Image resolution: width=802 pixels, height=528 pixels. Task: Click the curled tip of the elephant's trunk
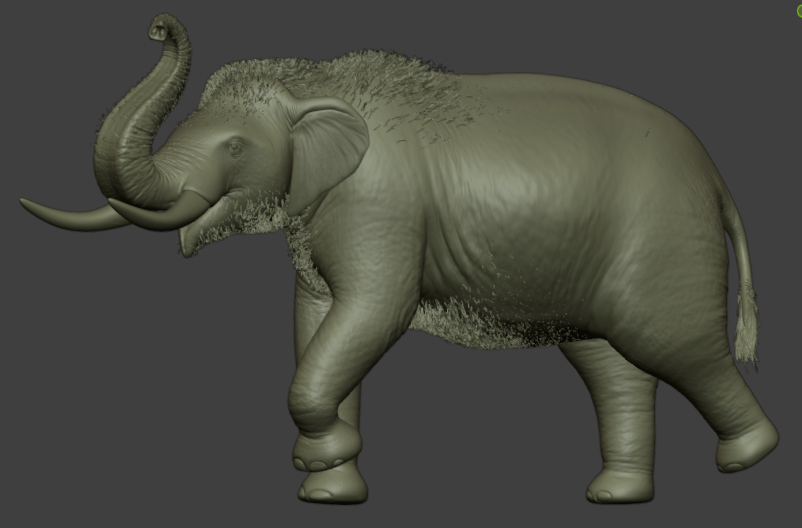pyautogui.click(x=160, y=28)
